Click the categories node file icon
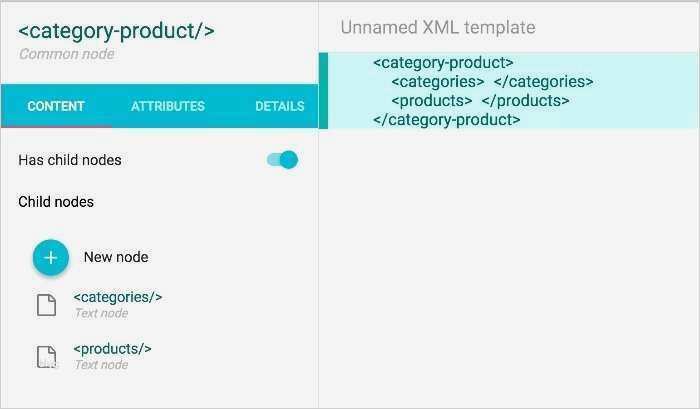This screenshot has height=409, width=700. pyautogui.click(x=47, y=305)
